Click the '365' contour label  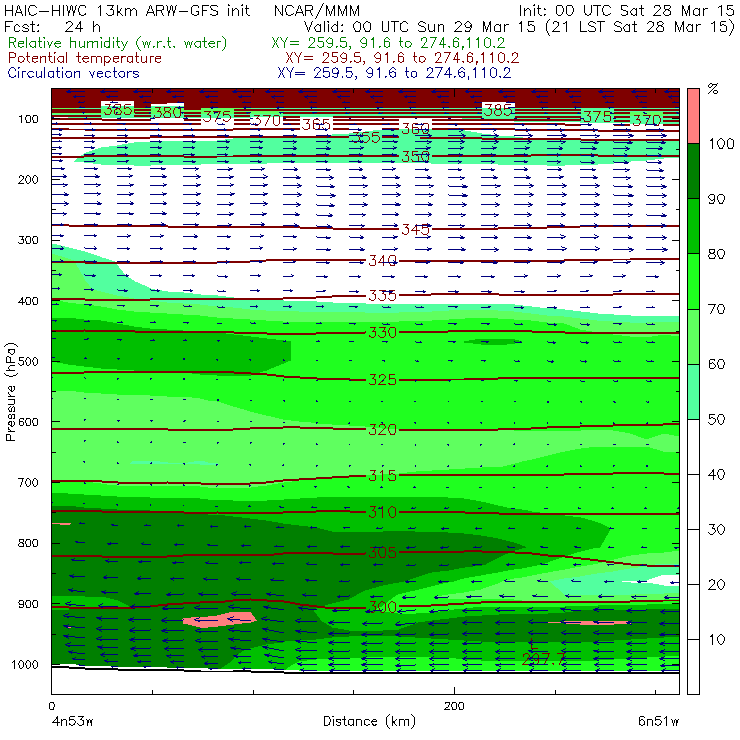[316, 125]
